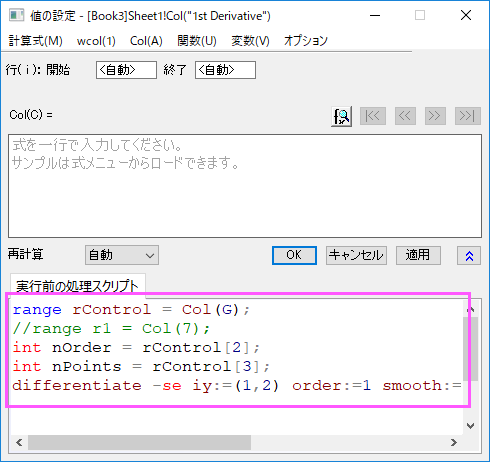Go to next column button
Screen dimensions: 490x462
pyautogui.click(x=435, y=116)
